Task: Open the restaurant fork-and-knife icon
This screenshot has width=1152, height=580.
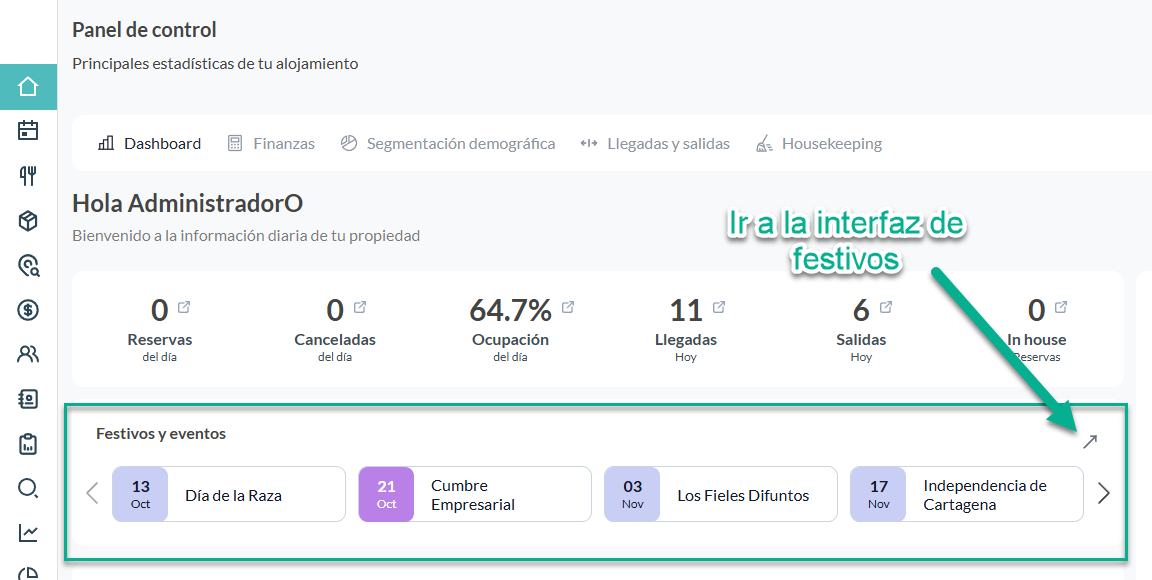Action: pos(28,176)
